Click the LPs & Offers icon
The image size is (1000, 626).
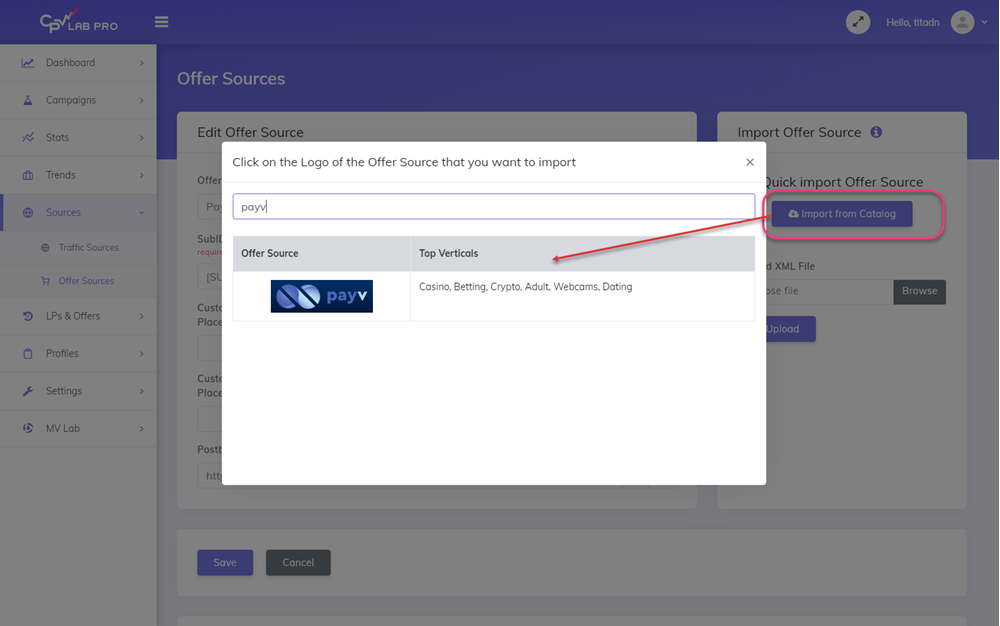(27, 316)
